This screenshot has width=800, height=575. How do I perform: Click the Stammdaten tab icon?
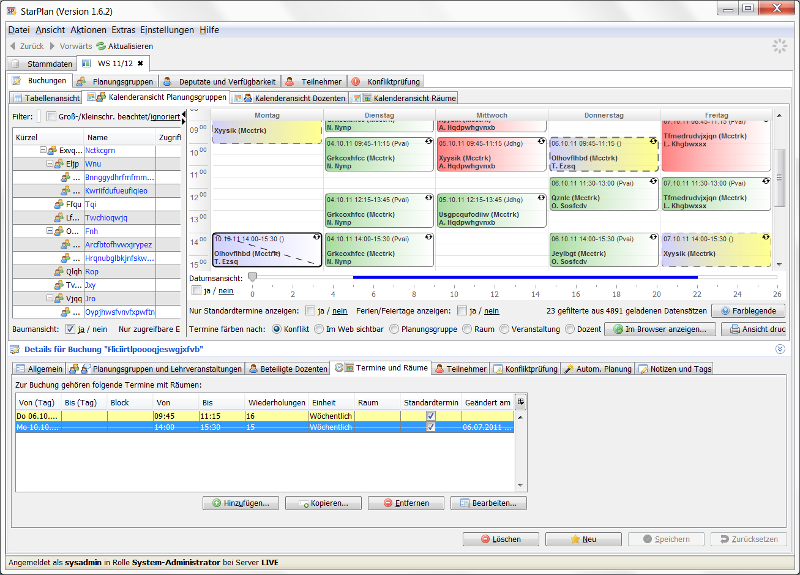tap(15, 64)
